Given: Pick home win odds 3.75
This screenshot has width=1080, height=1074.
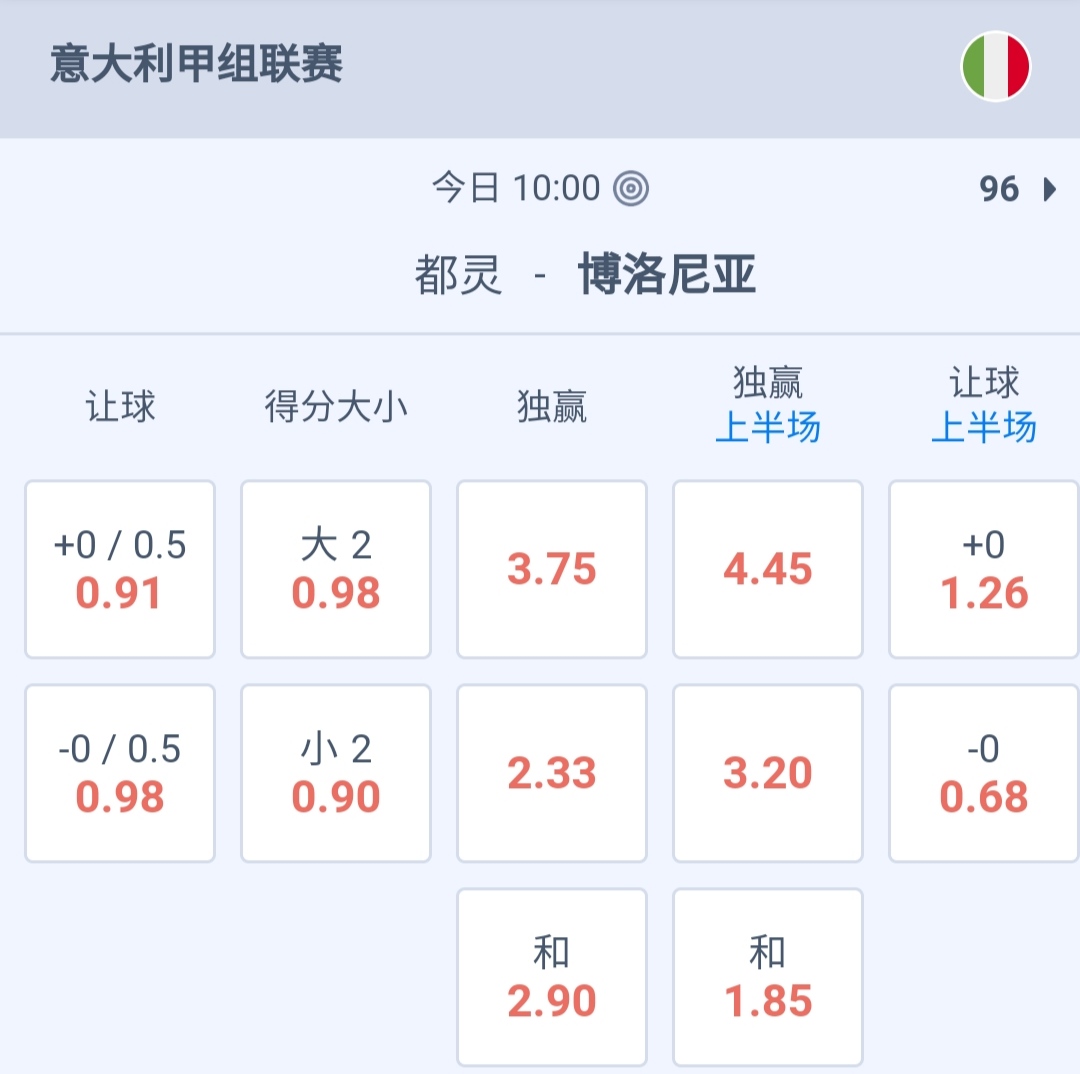Looking at the screenshot, I should pyautogui.click(x=552, y=569).
